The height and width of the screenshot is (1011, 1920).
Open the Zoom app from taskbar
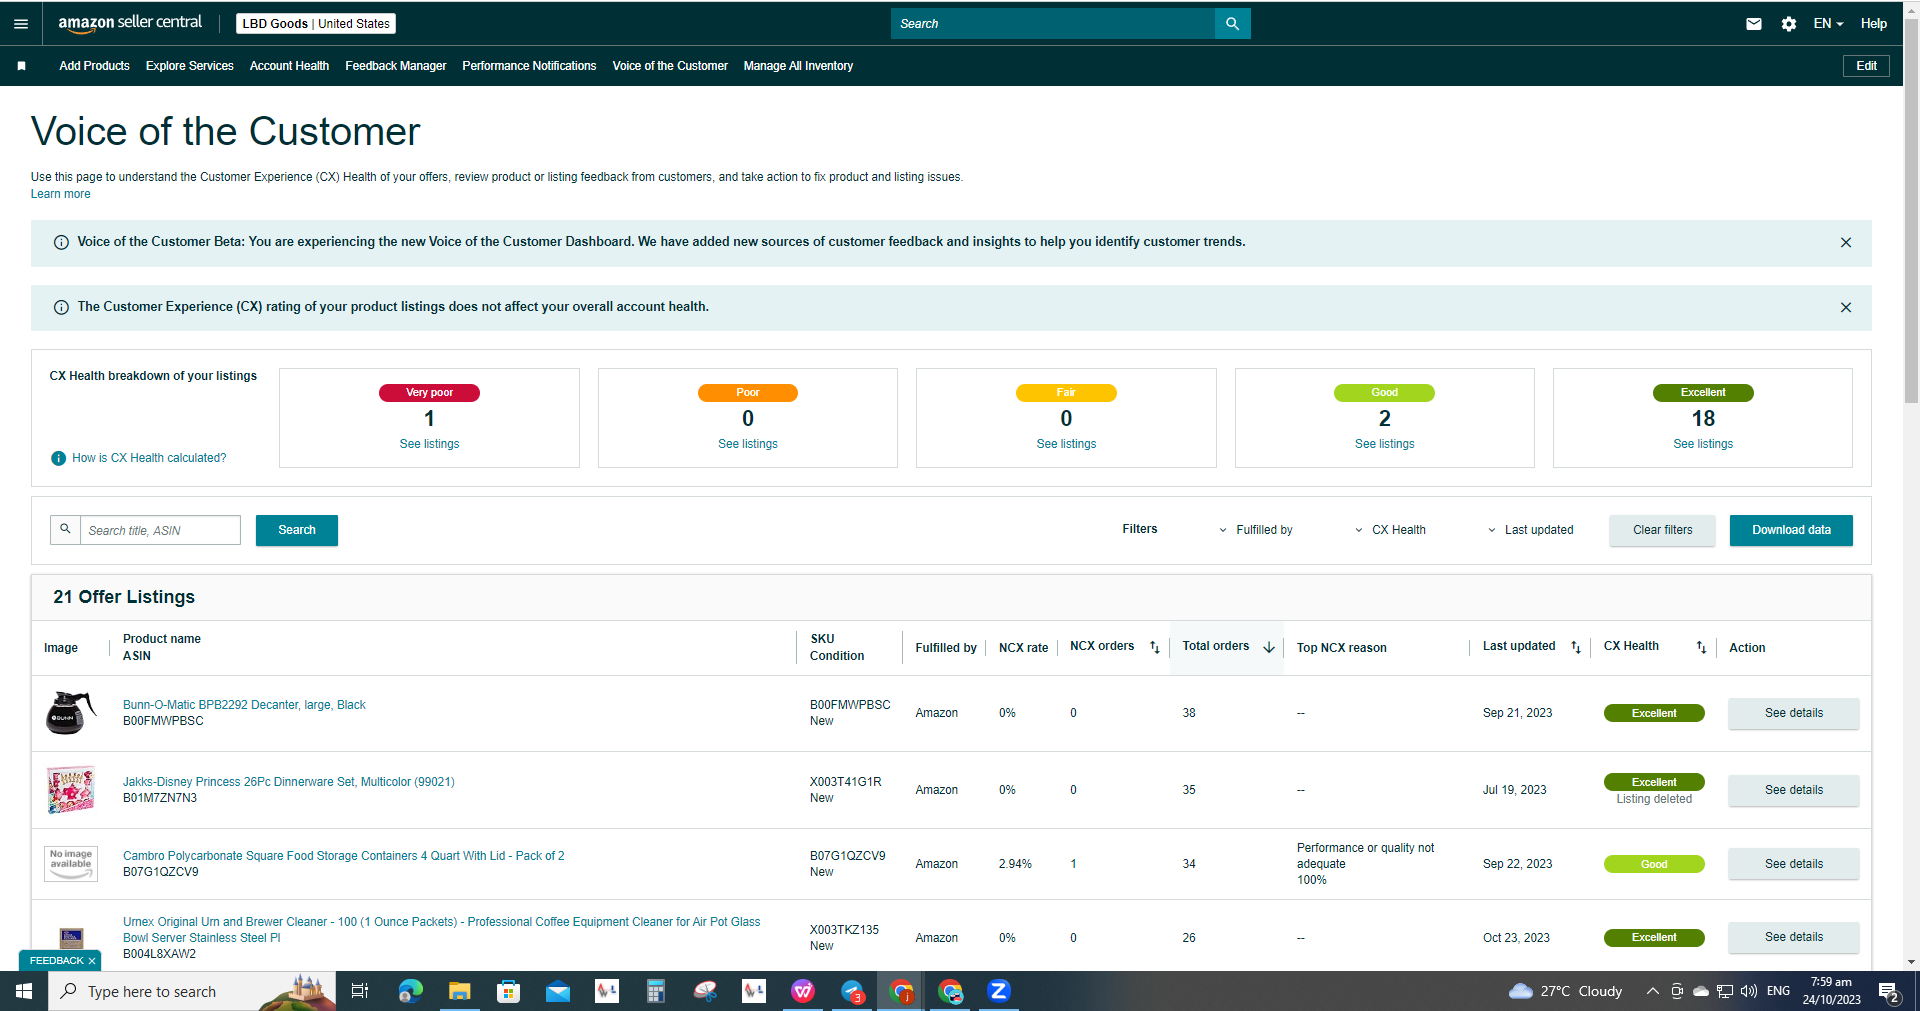coord(998,991)
